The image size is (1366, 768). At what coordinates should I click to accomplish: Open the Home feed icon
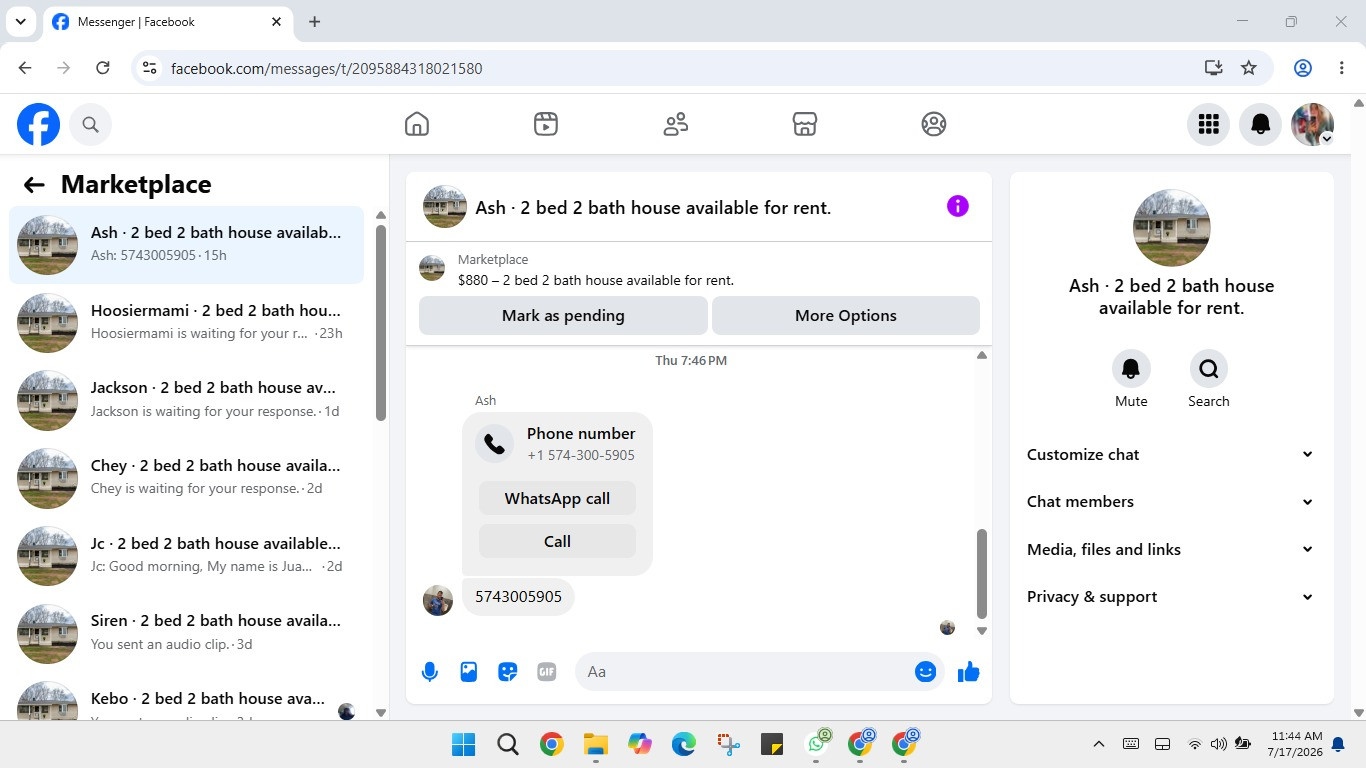[417, 124]
